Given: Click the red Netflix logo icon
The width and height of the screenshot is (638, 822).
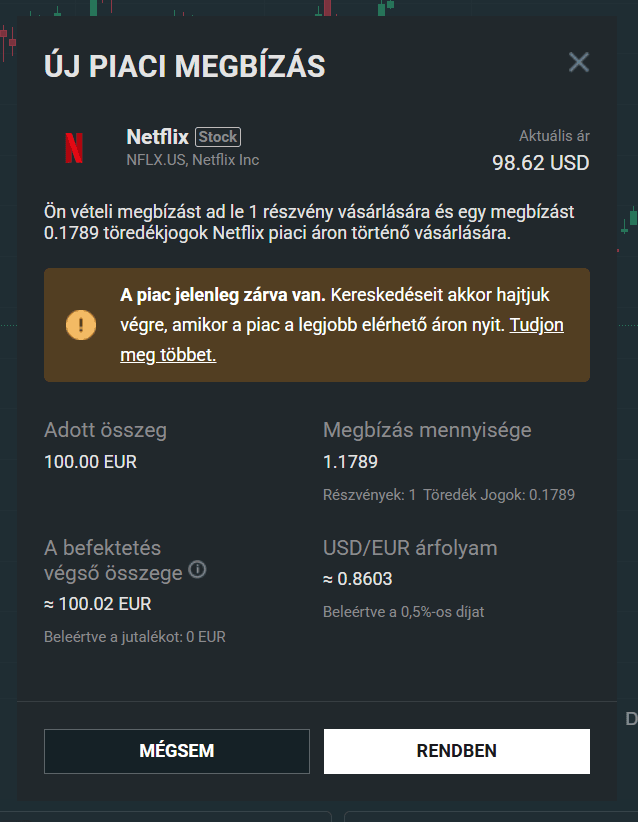Looking at the screenshot, I should click(x=74, y=148).
